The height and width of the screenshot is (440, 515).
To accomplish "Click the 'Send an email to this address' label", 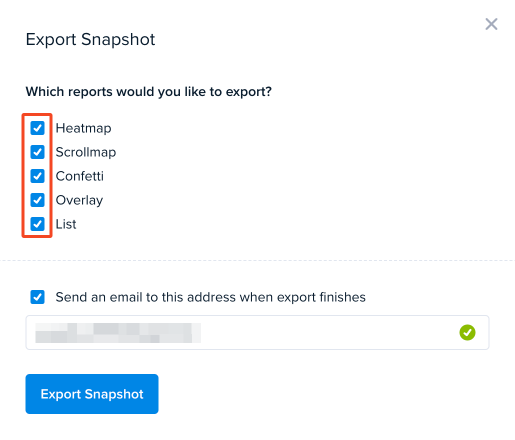I will pyautogui.click(x=210, y=297).
